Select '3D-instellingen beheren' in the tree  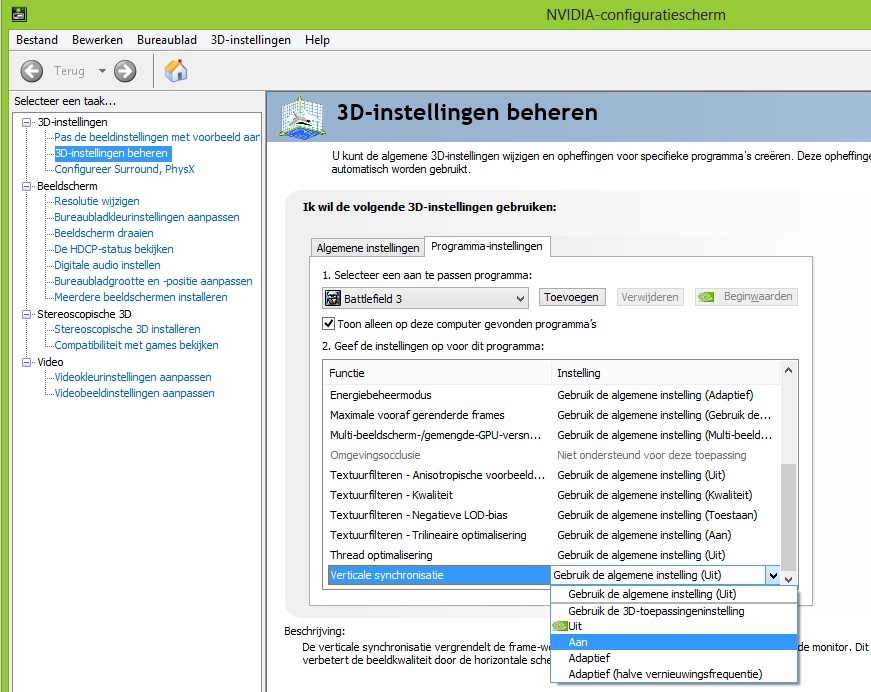(112, 153)
